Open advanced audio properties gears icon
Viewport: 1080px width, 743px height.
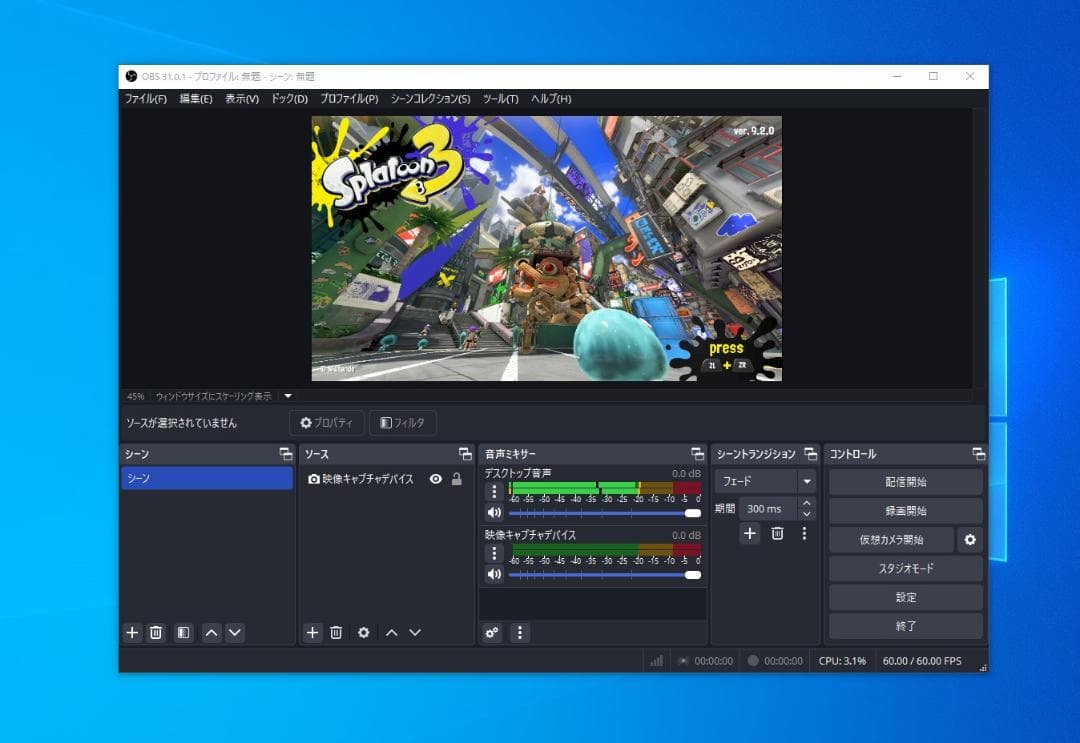pos(491,632)
